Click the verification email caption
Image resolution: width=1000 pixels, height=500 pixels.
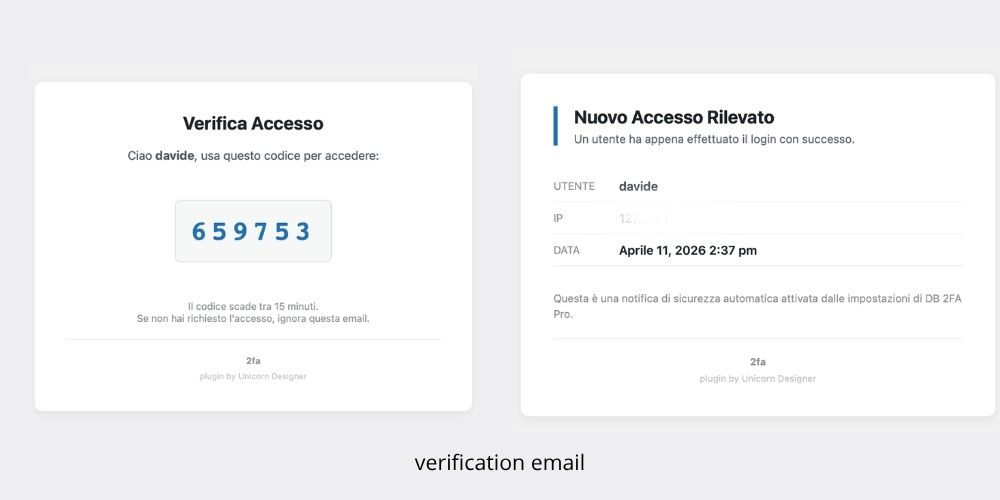[x=499, y=462]
